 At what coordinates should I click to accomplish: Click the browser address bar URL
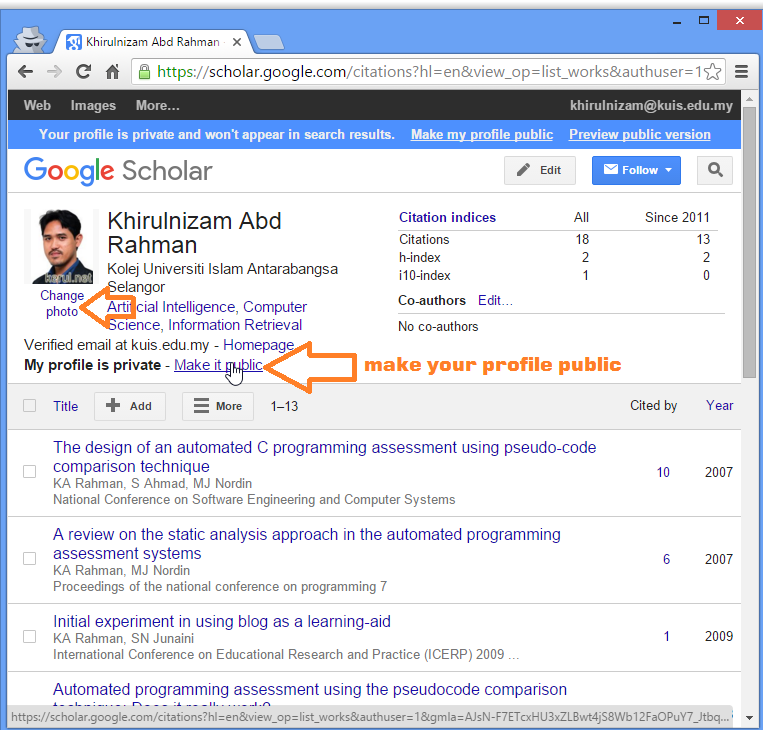(428, 72)
